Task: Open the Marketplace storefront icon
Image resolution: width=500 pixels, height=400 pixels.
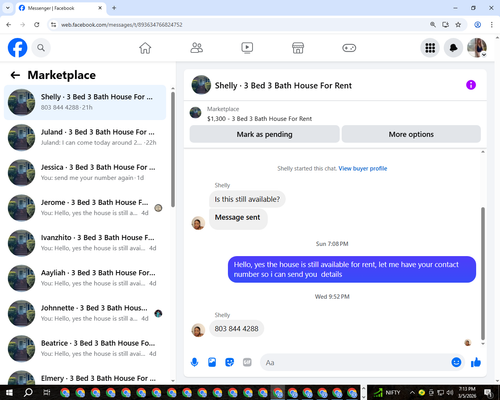Action: click(x=298, y=48)
